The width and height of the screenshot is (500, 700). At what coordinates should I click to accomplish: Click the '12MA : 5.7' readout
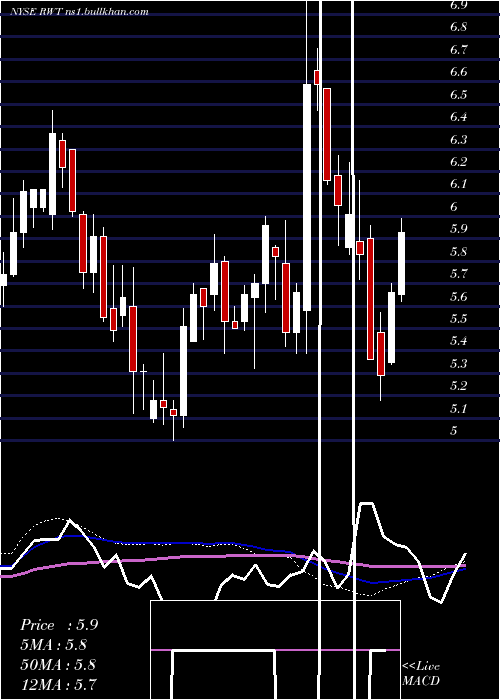pos(59,684)
